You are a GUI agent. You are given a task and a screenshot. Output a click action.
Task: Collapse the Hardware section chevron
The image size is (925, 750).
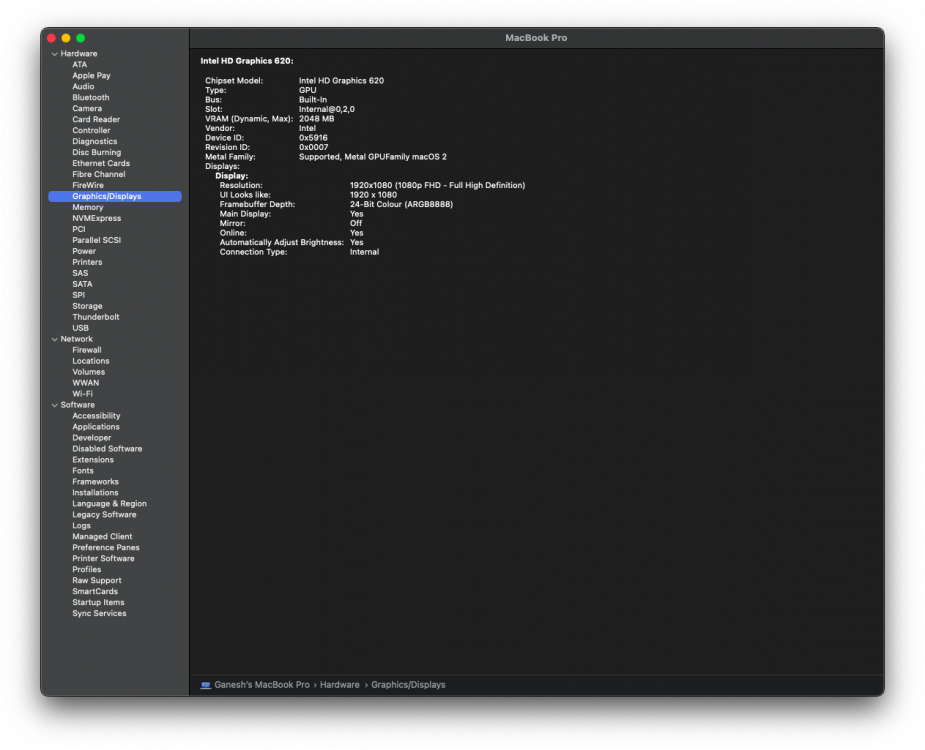55,54
